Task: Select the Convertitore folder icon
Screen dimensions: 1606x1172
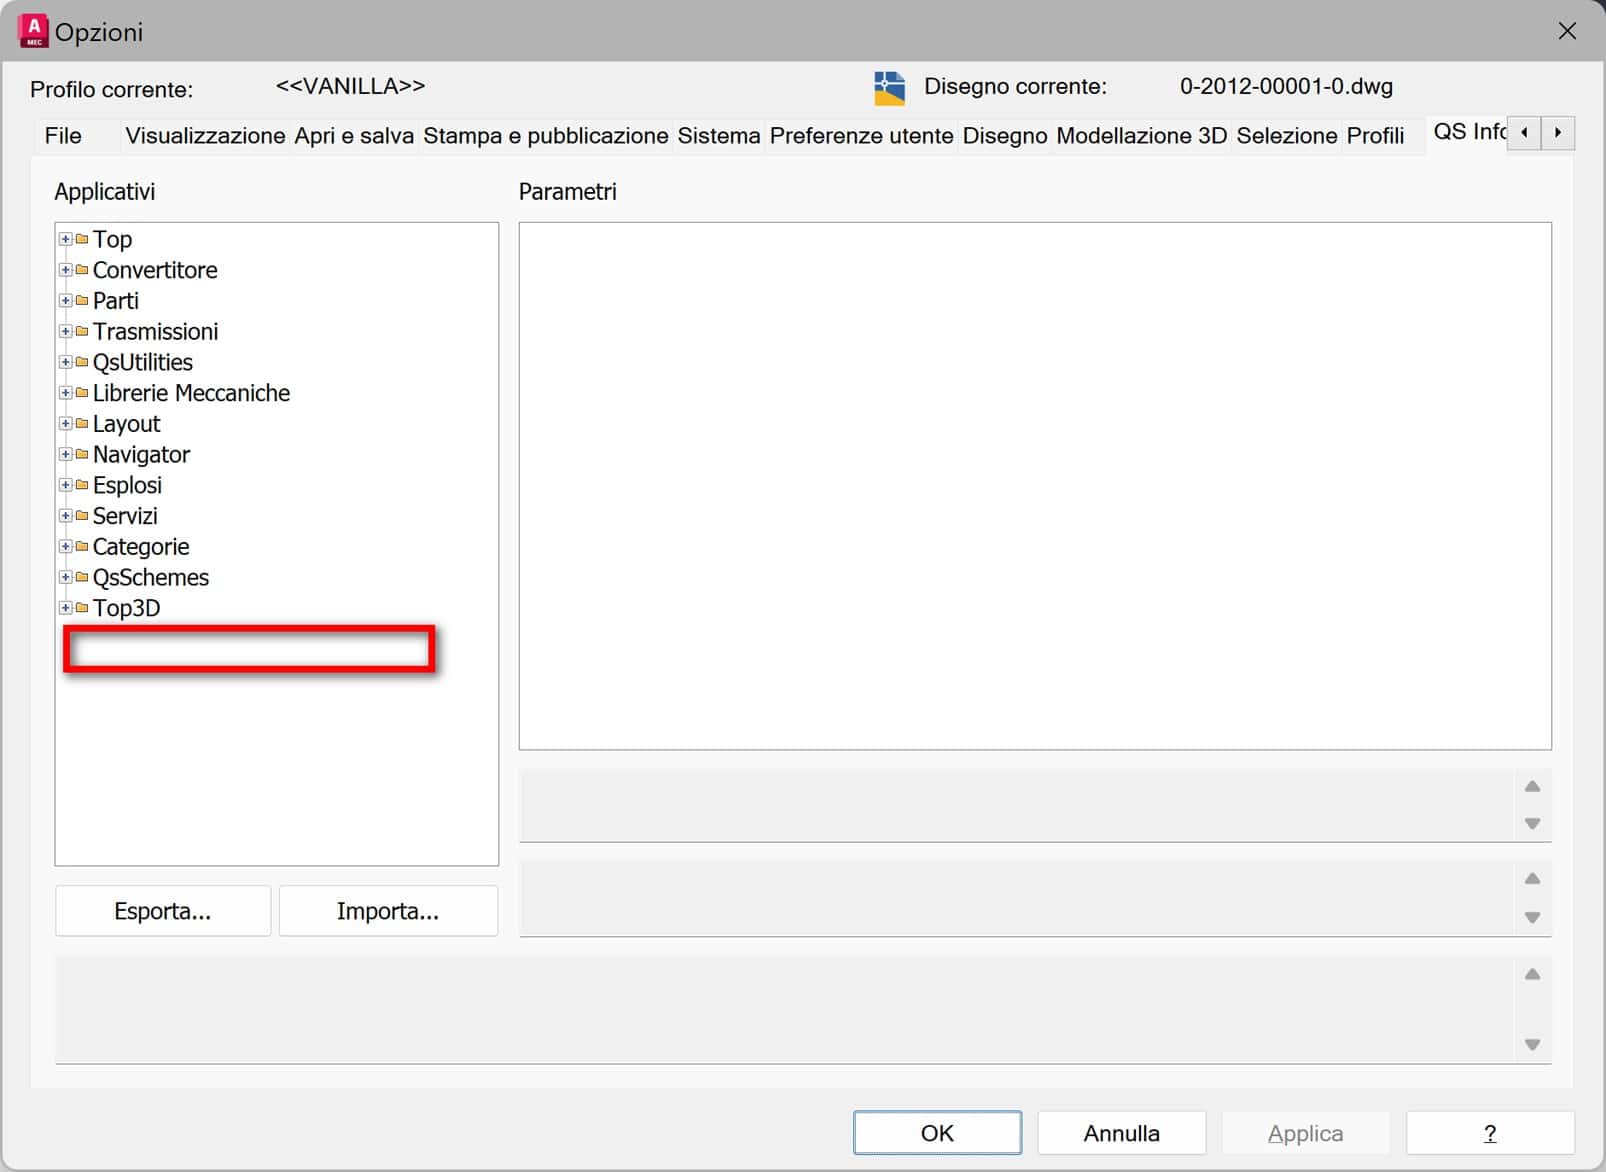Action: 82,270
